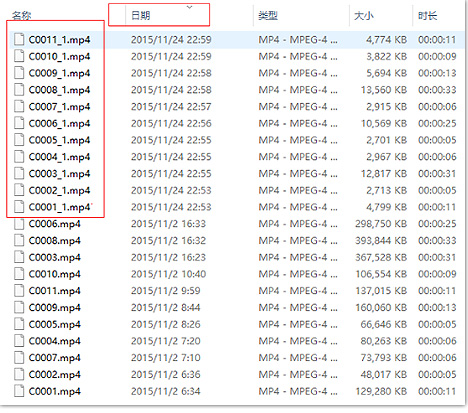
Task: Click the 大小 column header
Action: point(364,15)
